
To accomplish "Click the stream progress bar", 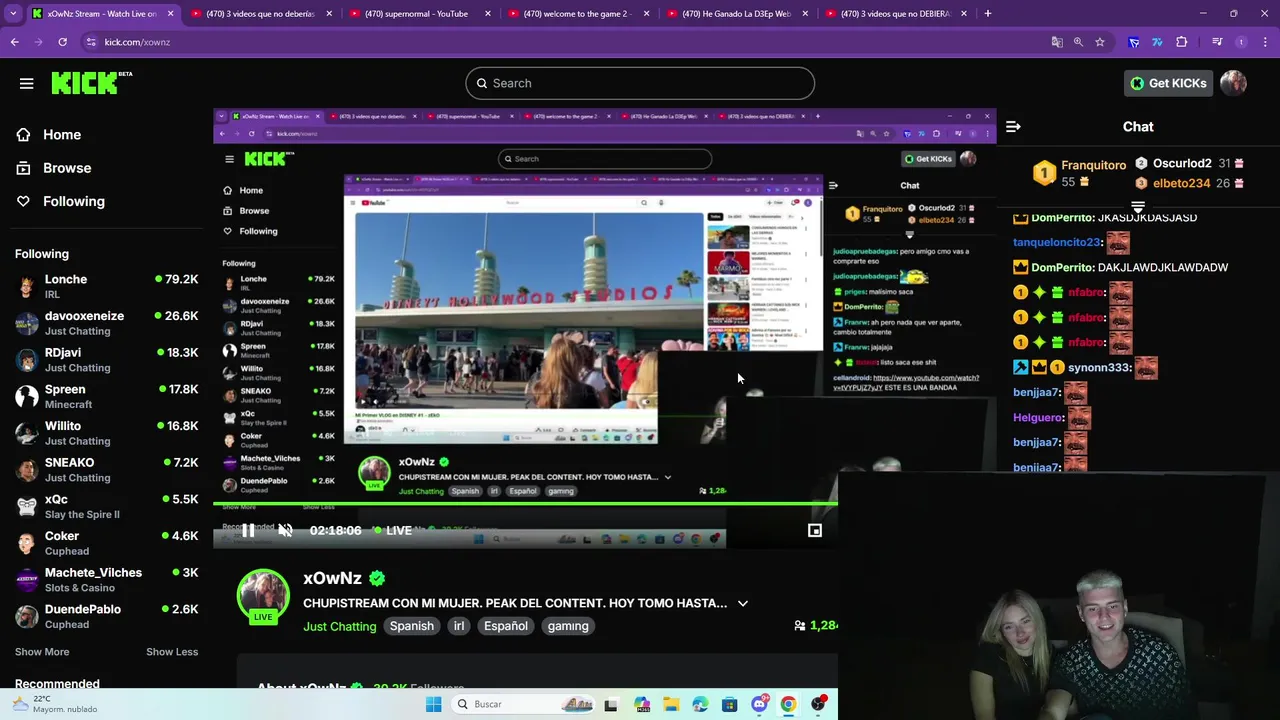I will (x=525, y=505).
